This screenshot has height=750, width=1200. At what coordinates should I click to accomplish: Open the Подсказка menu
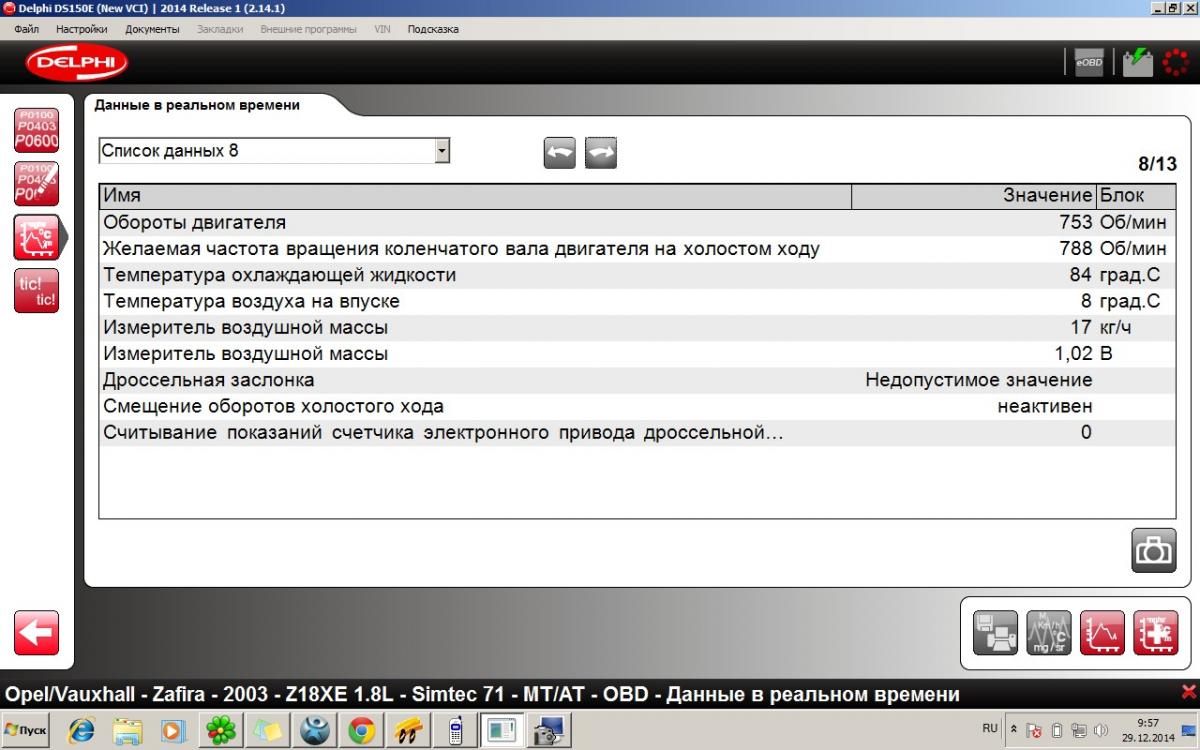[433, 29]
